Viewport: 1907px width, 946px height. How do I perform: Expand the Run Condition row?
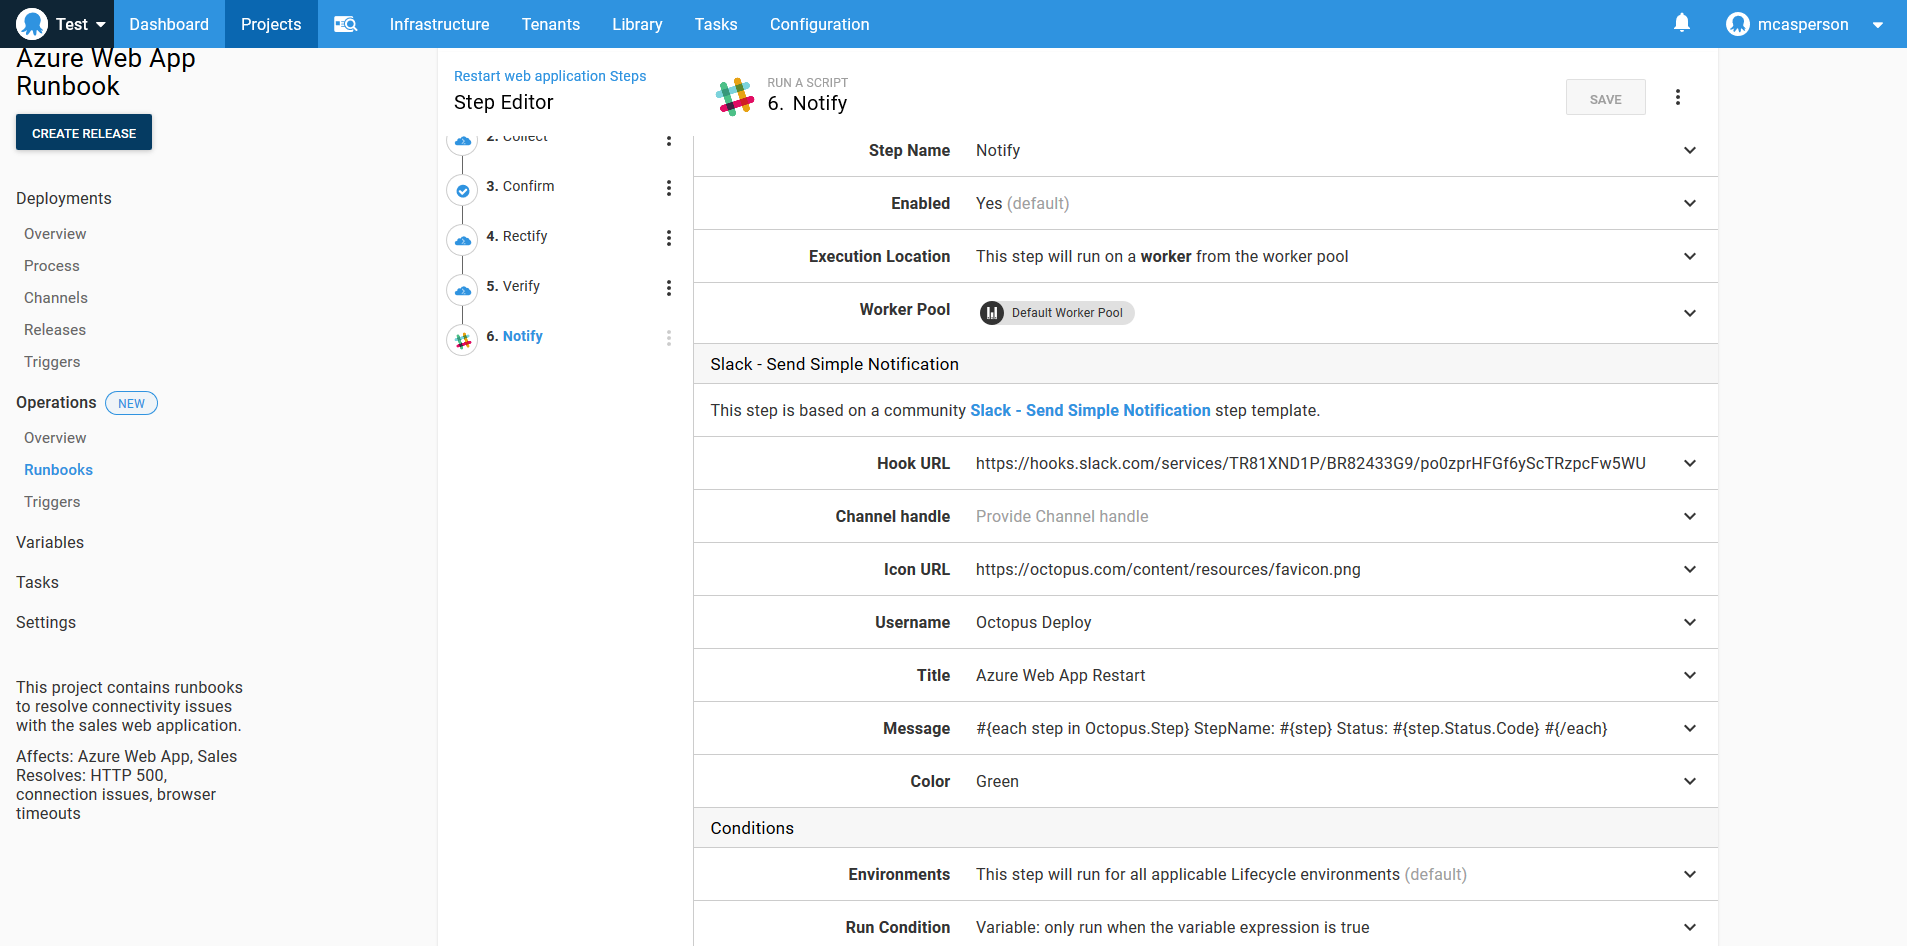tap(1688, 927)
